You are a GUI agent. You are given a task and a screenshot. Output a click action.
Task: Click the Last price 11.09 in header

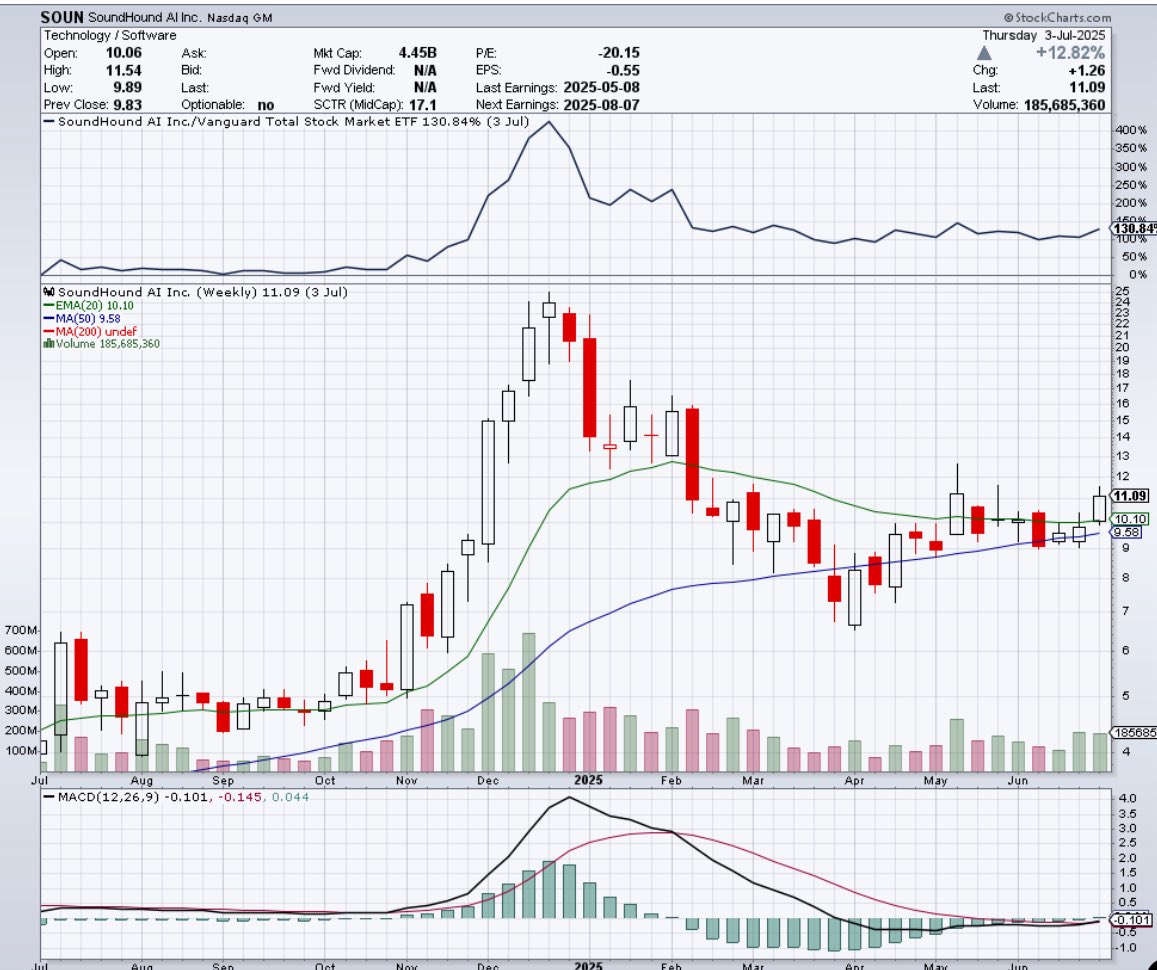(1088, 87)
